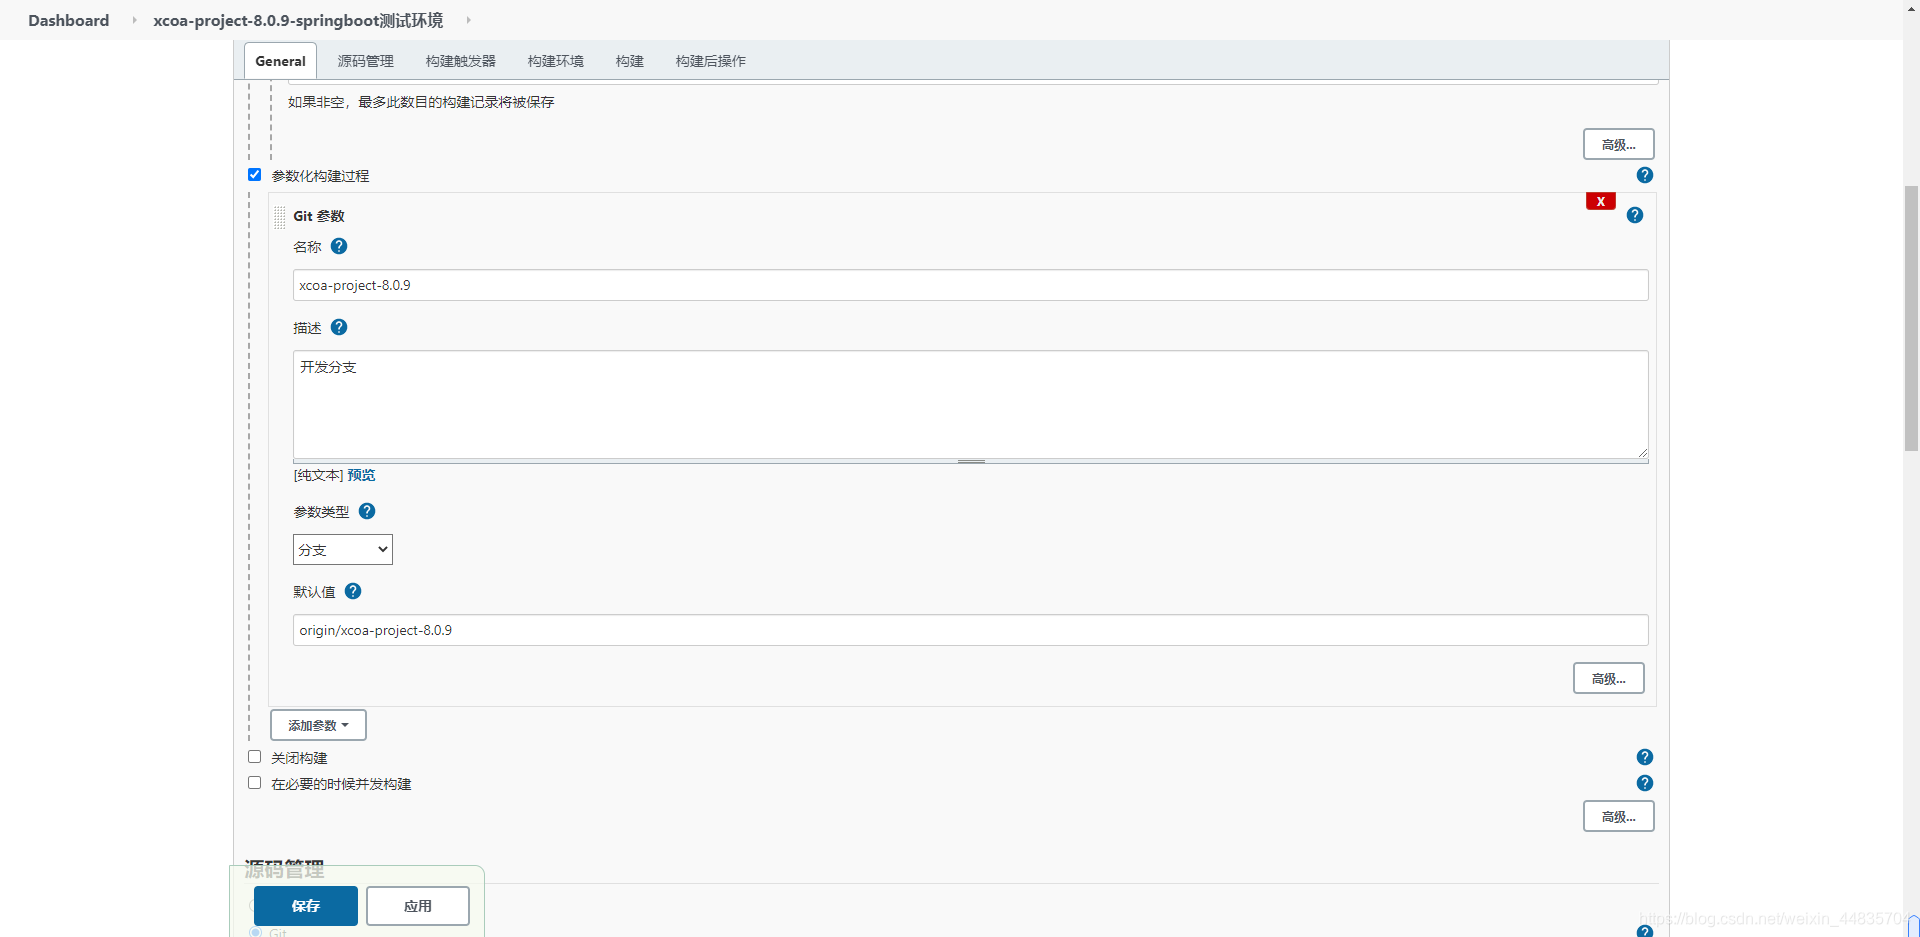1920x937 pixels.
Task: Uncheck 参数化构建过程 checkbox
Action: [x=254, y=175]
